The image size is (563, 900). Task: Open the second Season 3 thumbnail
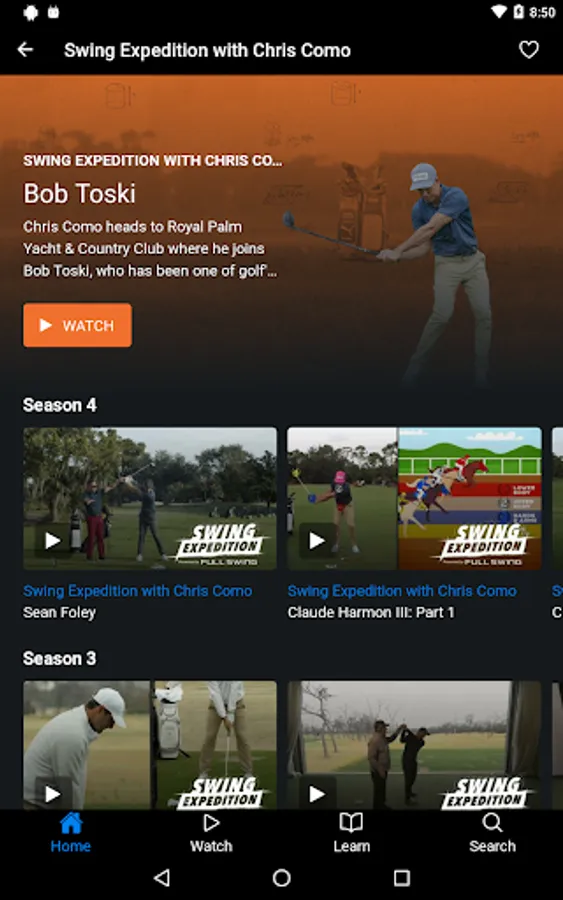(x=414, y=745)
